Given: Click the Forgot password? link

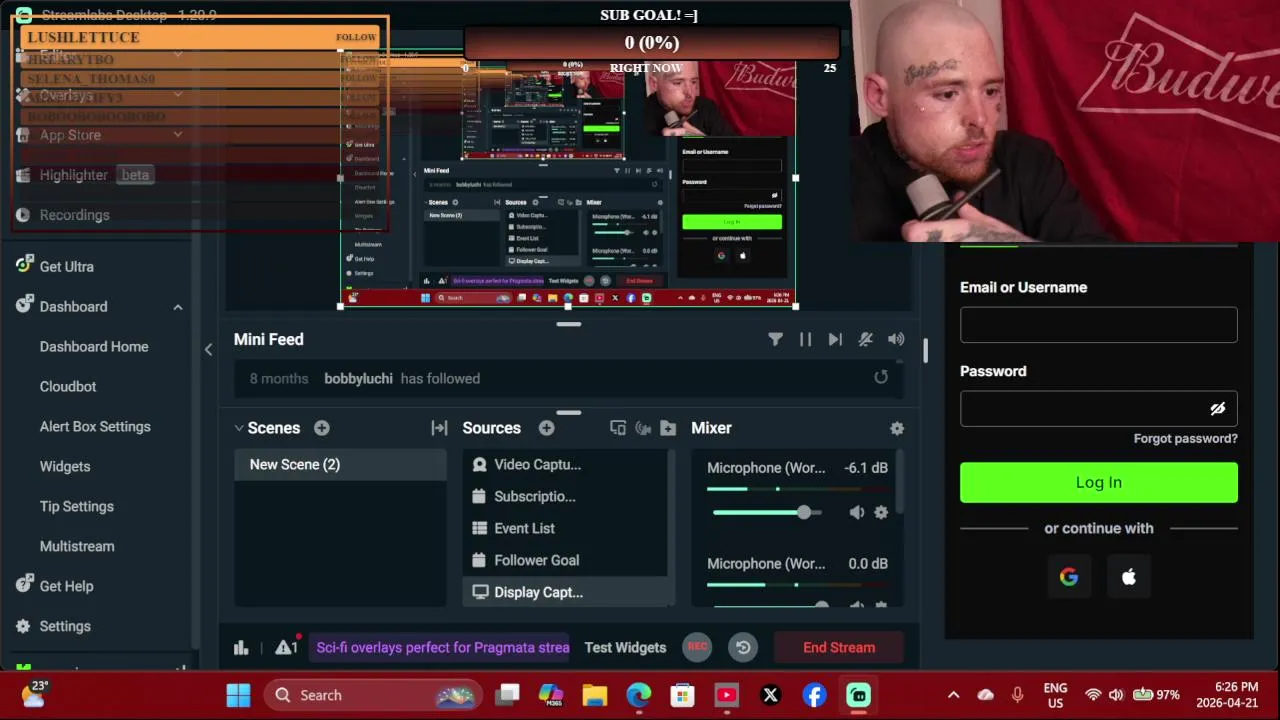Looking at the screenshot, I should (1185, 438).
